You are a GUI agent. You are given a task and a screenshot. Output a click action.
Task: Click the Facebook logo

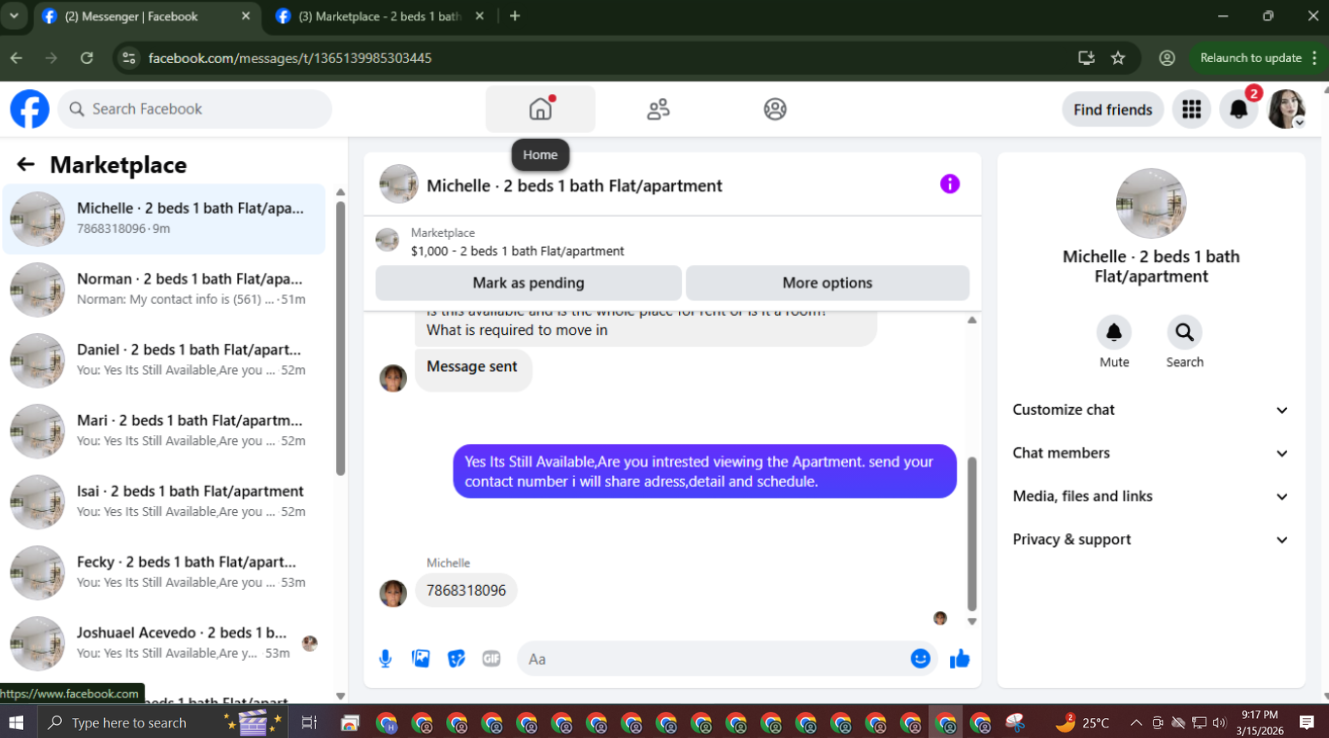tap(30, 109)
